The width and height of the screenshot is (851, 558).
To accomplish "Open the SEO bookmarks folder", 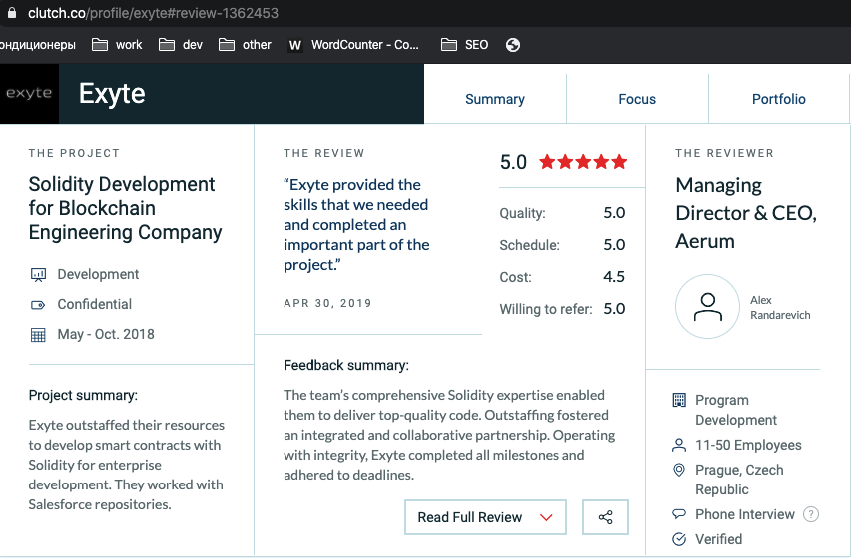I will pos(465,45).
